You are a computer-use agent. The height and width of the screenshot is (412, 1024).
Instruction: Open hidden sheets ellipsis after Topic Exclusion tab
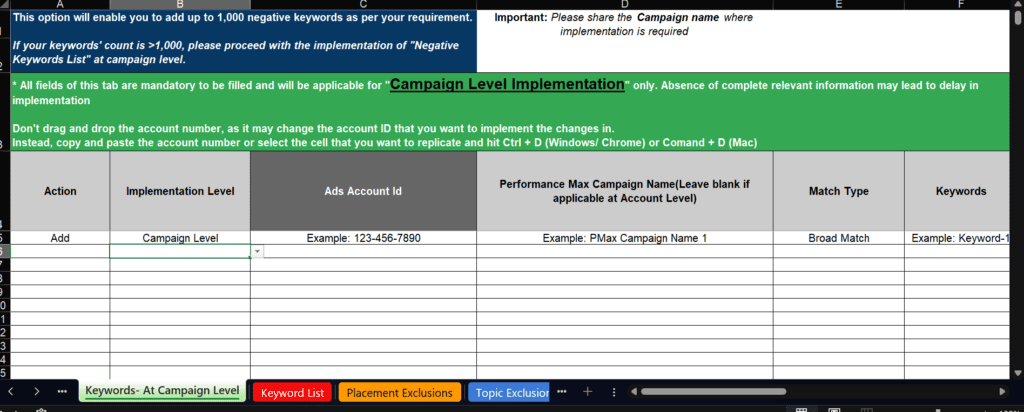(x=562, y=392)
